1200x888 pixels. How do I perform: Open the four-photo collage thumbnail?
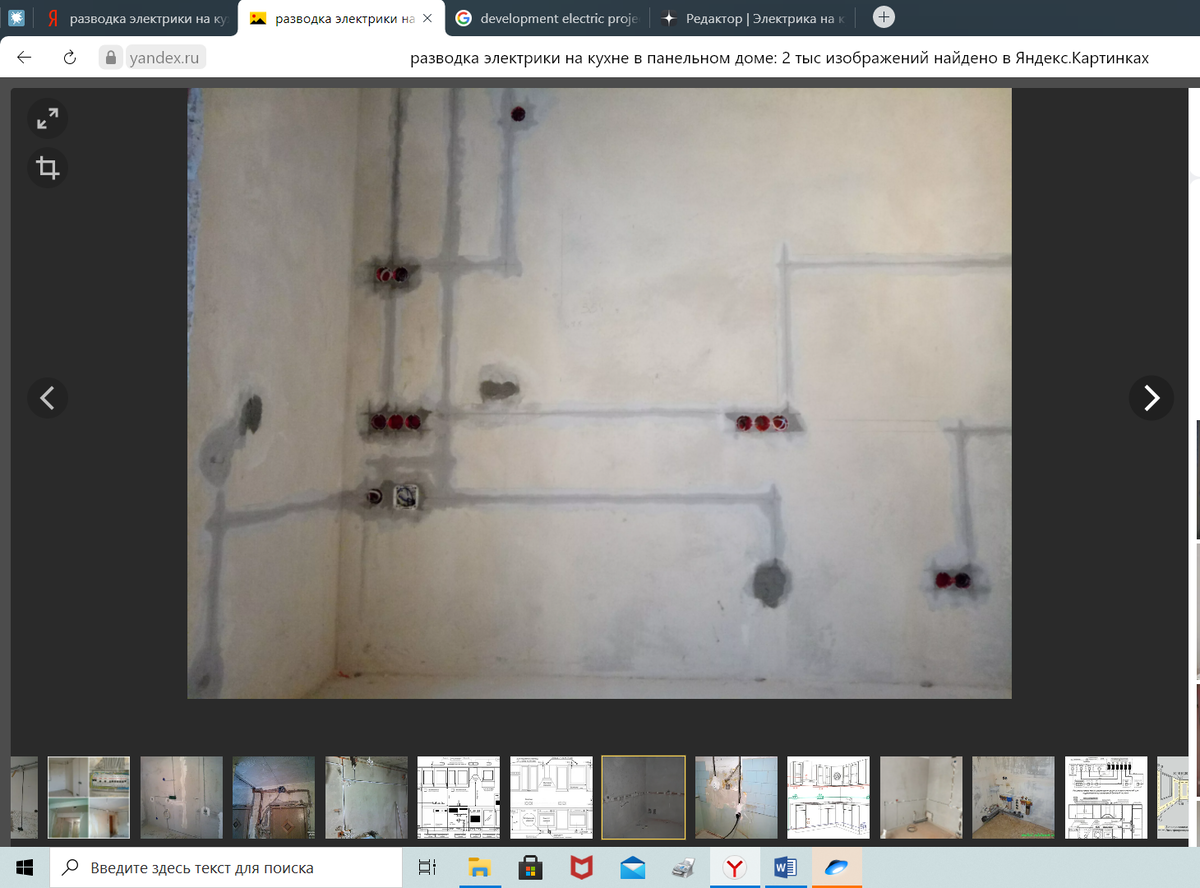[89, 797]
